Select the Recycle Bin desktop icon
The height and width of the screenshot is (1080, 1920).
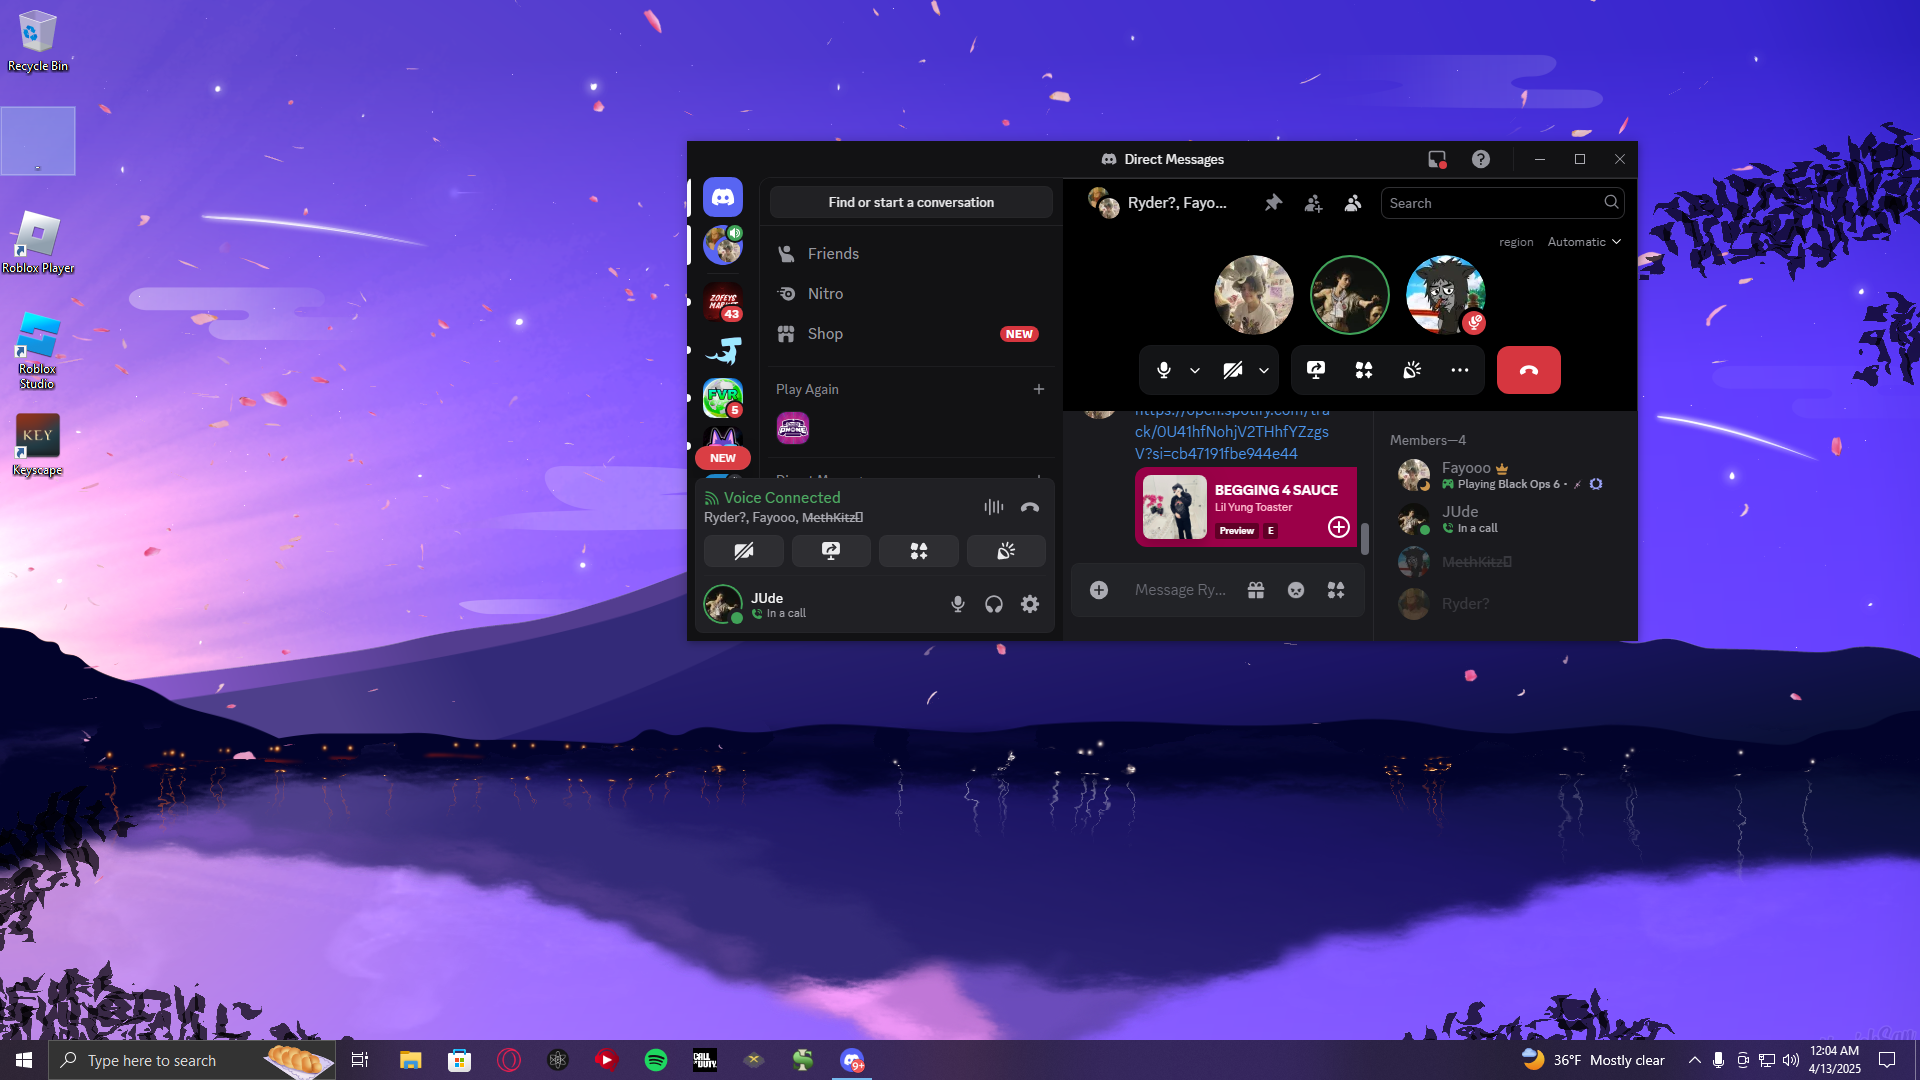tap(38, 41)
